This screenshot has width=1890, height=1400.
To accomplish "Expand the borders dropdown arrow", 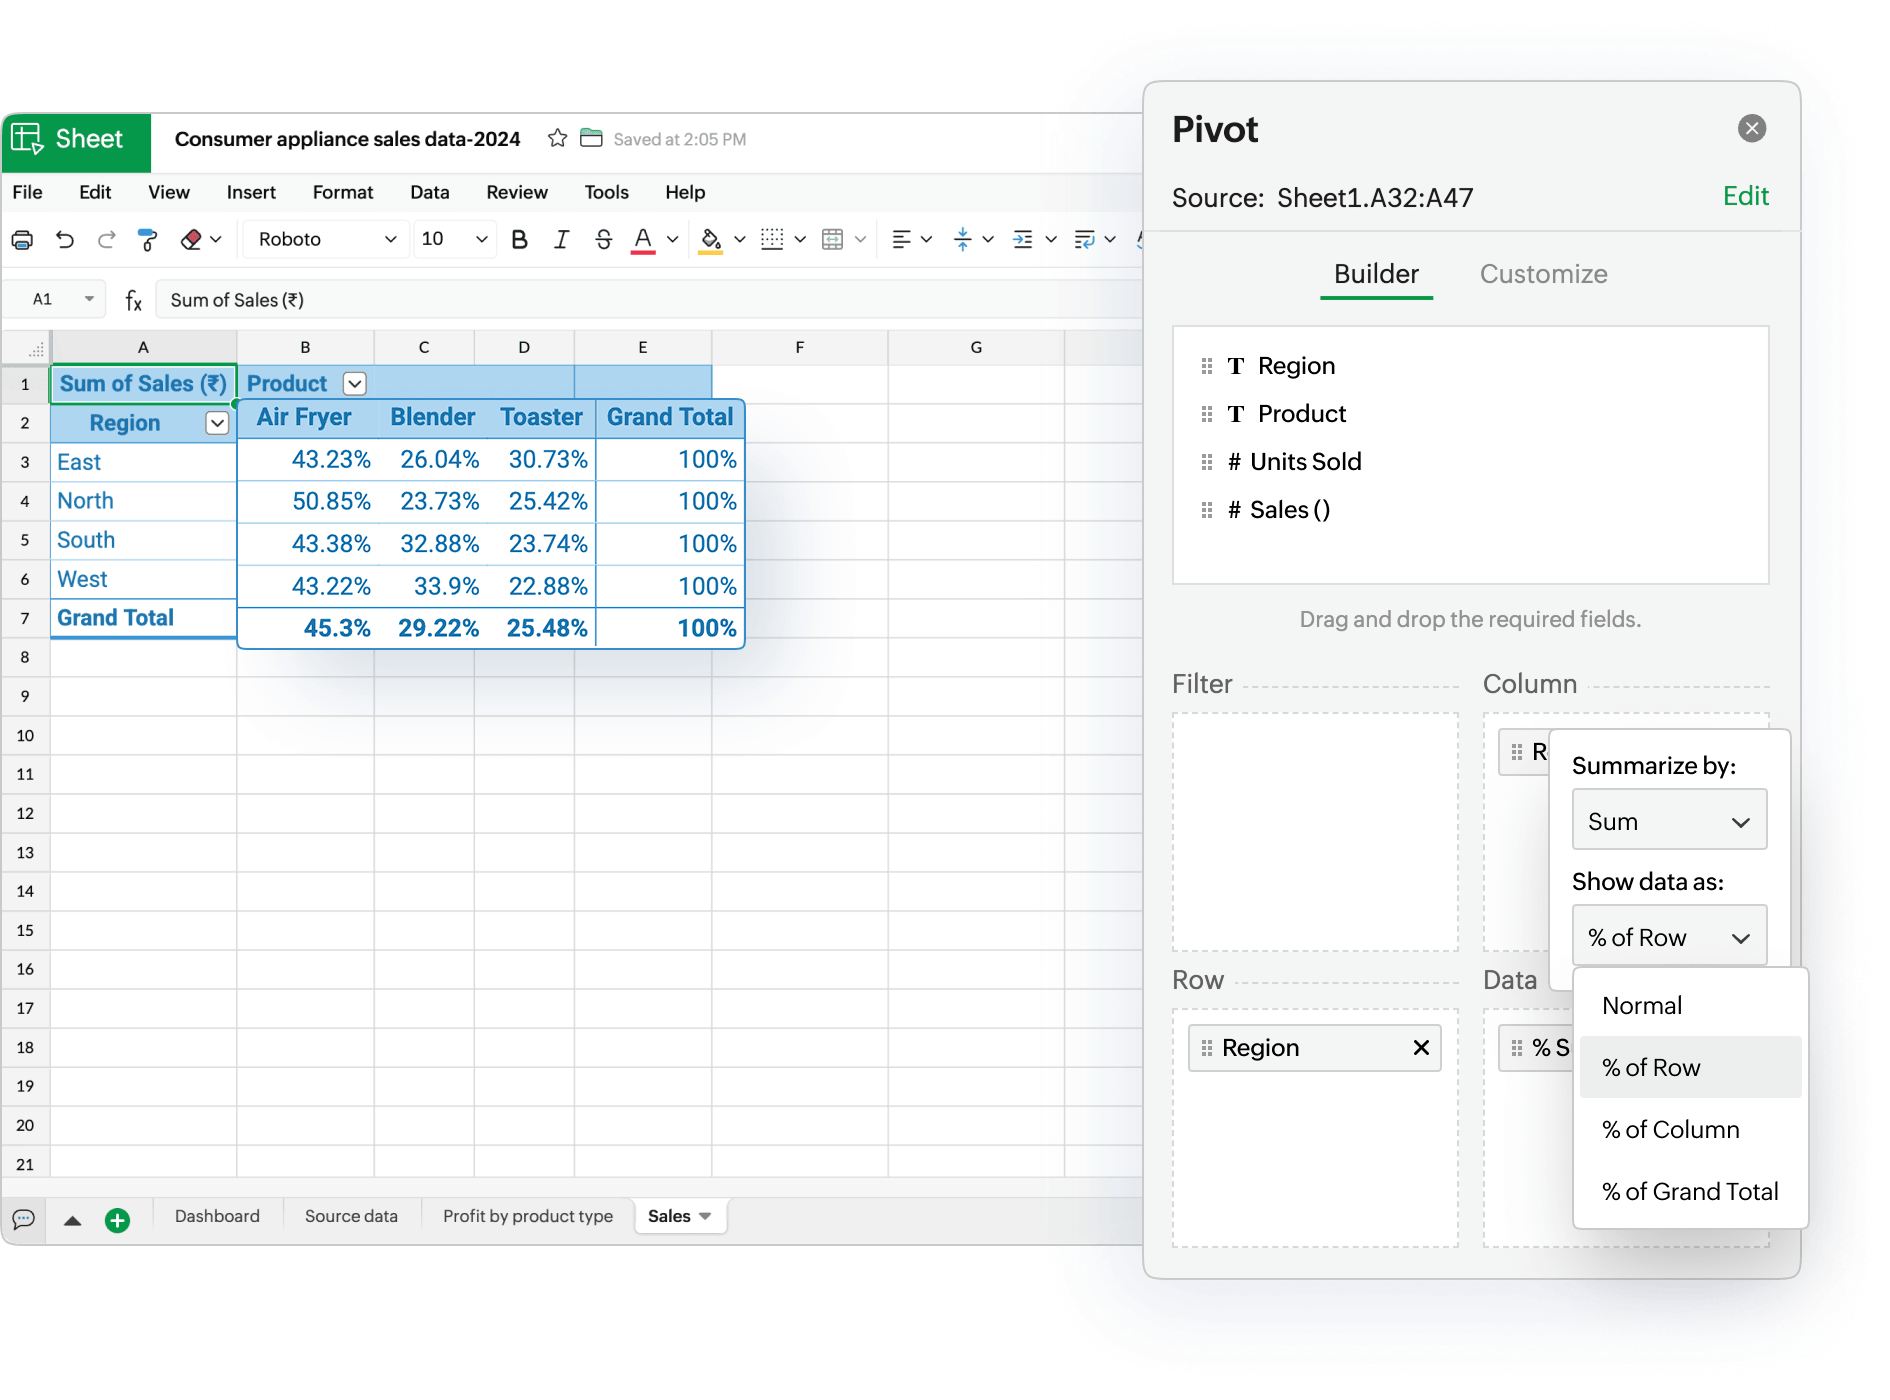I will [x=800, y=239].
